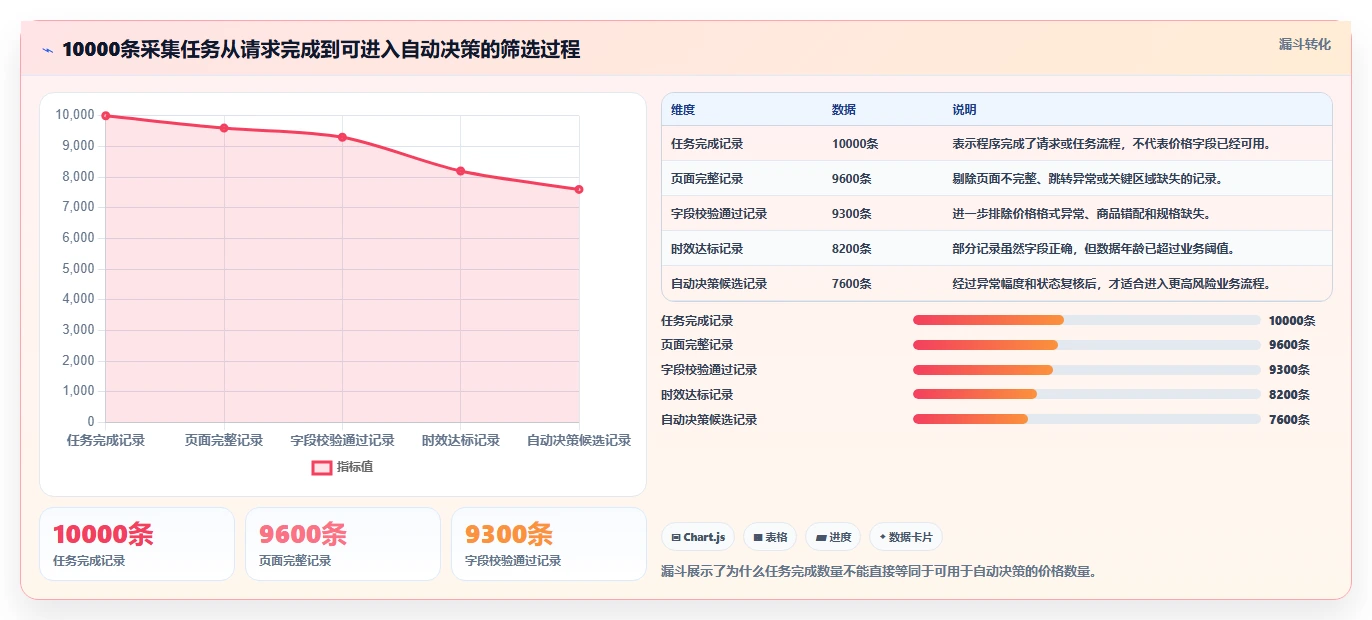The image size is (1372, 620).
Task: Click the description starting 进一步排除价格格式异常
Action: 1082,214
